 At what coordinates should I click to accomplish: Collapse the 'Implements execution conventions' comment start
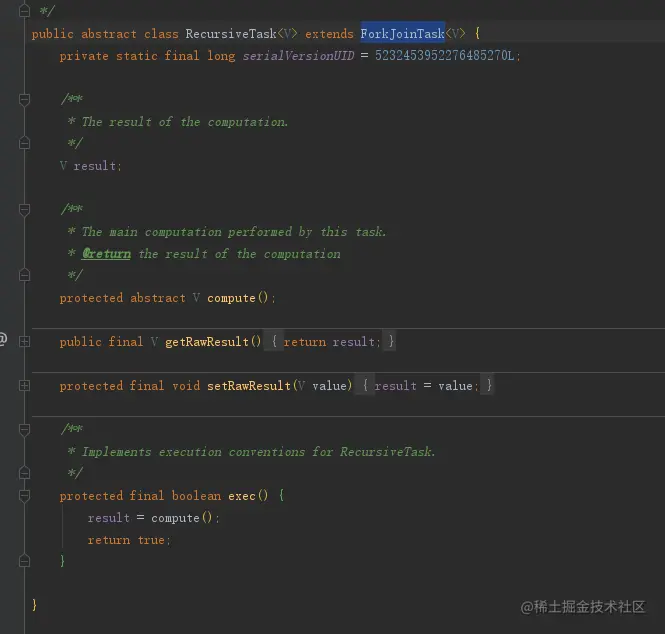(25, 430)
